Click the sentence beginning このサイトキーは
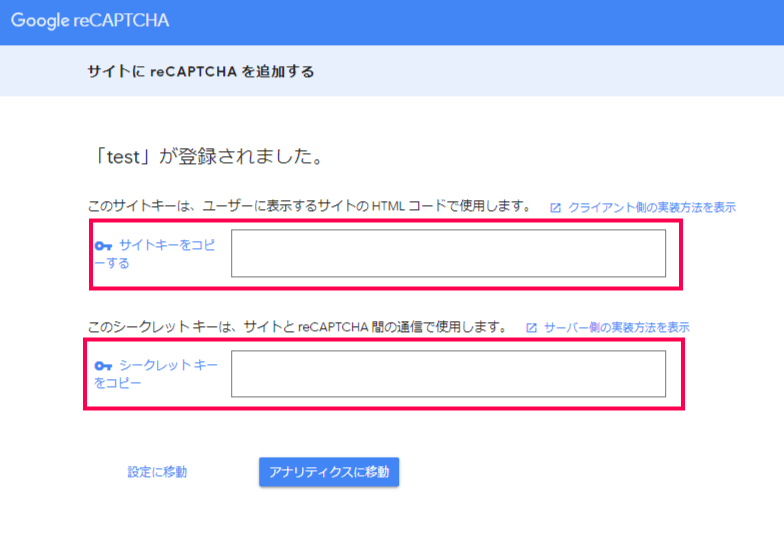784x534 pixels. tap(309, 206)
